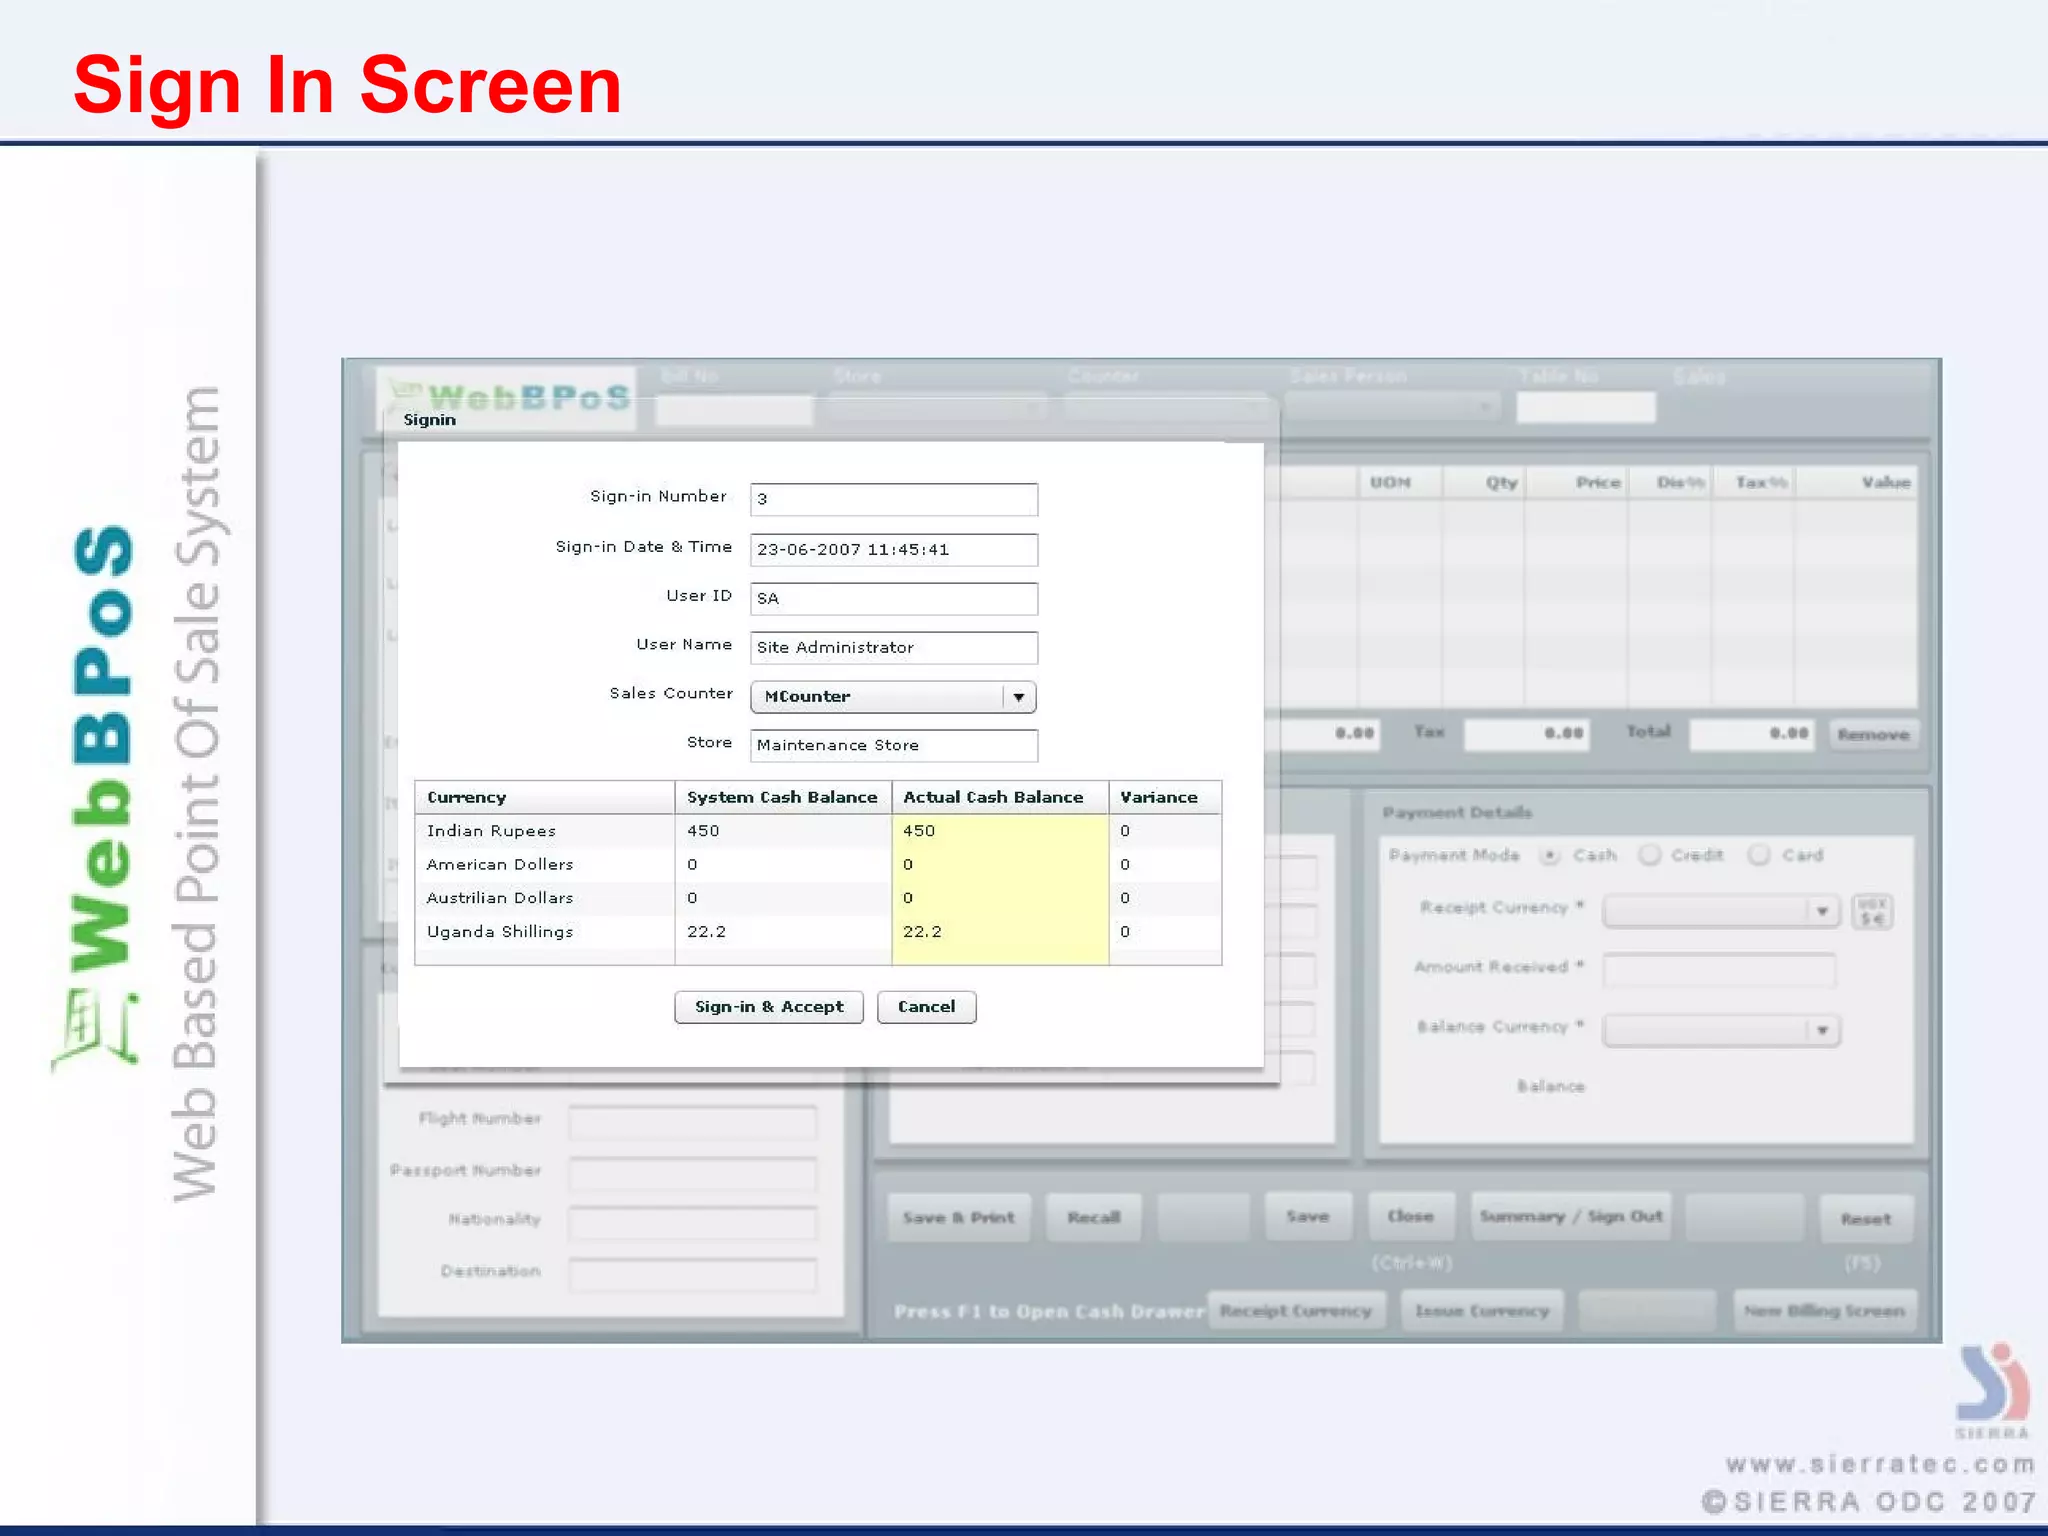Select the Uganda Shillings row label
This screenshot has height=1536, width=2048.
pyautogui.click(x=500, y=932)
